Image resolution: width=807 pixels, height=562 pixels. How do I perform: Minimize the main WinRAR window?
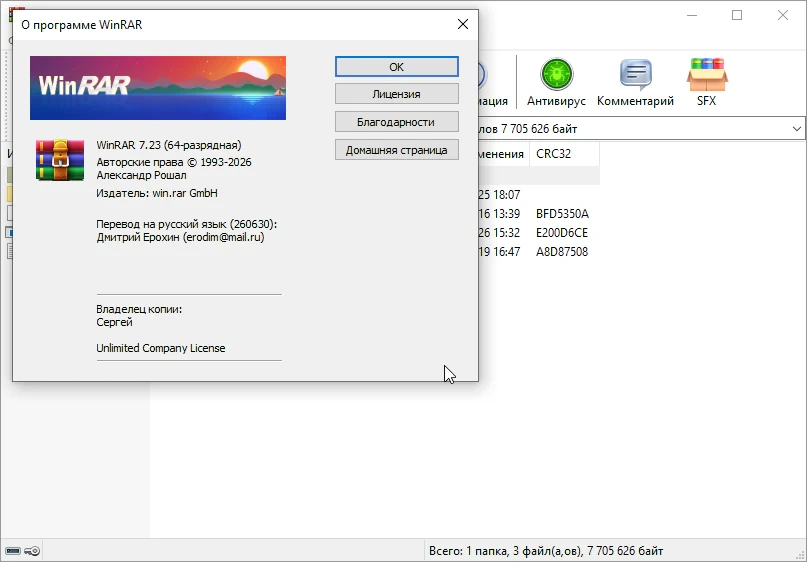tap(692, 15)
